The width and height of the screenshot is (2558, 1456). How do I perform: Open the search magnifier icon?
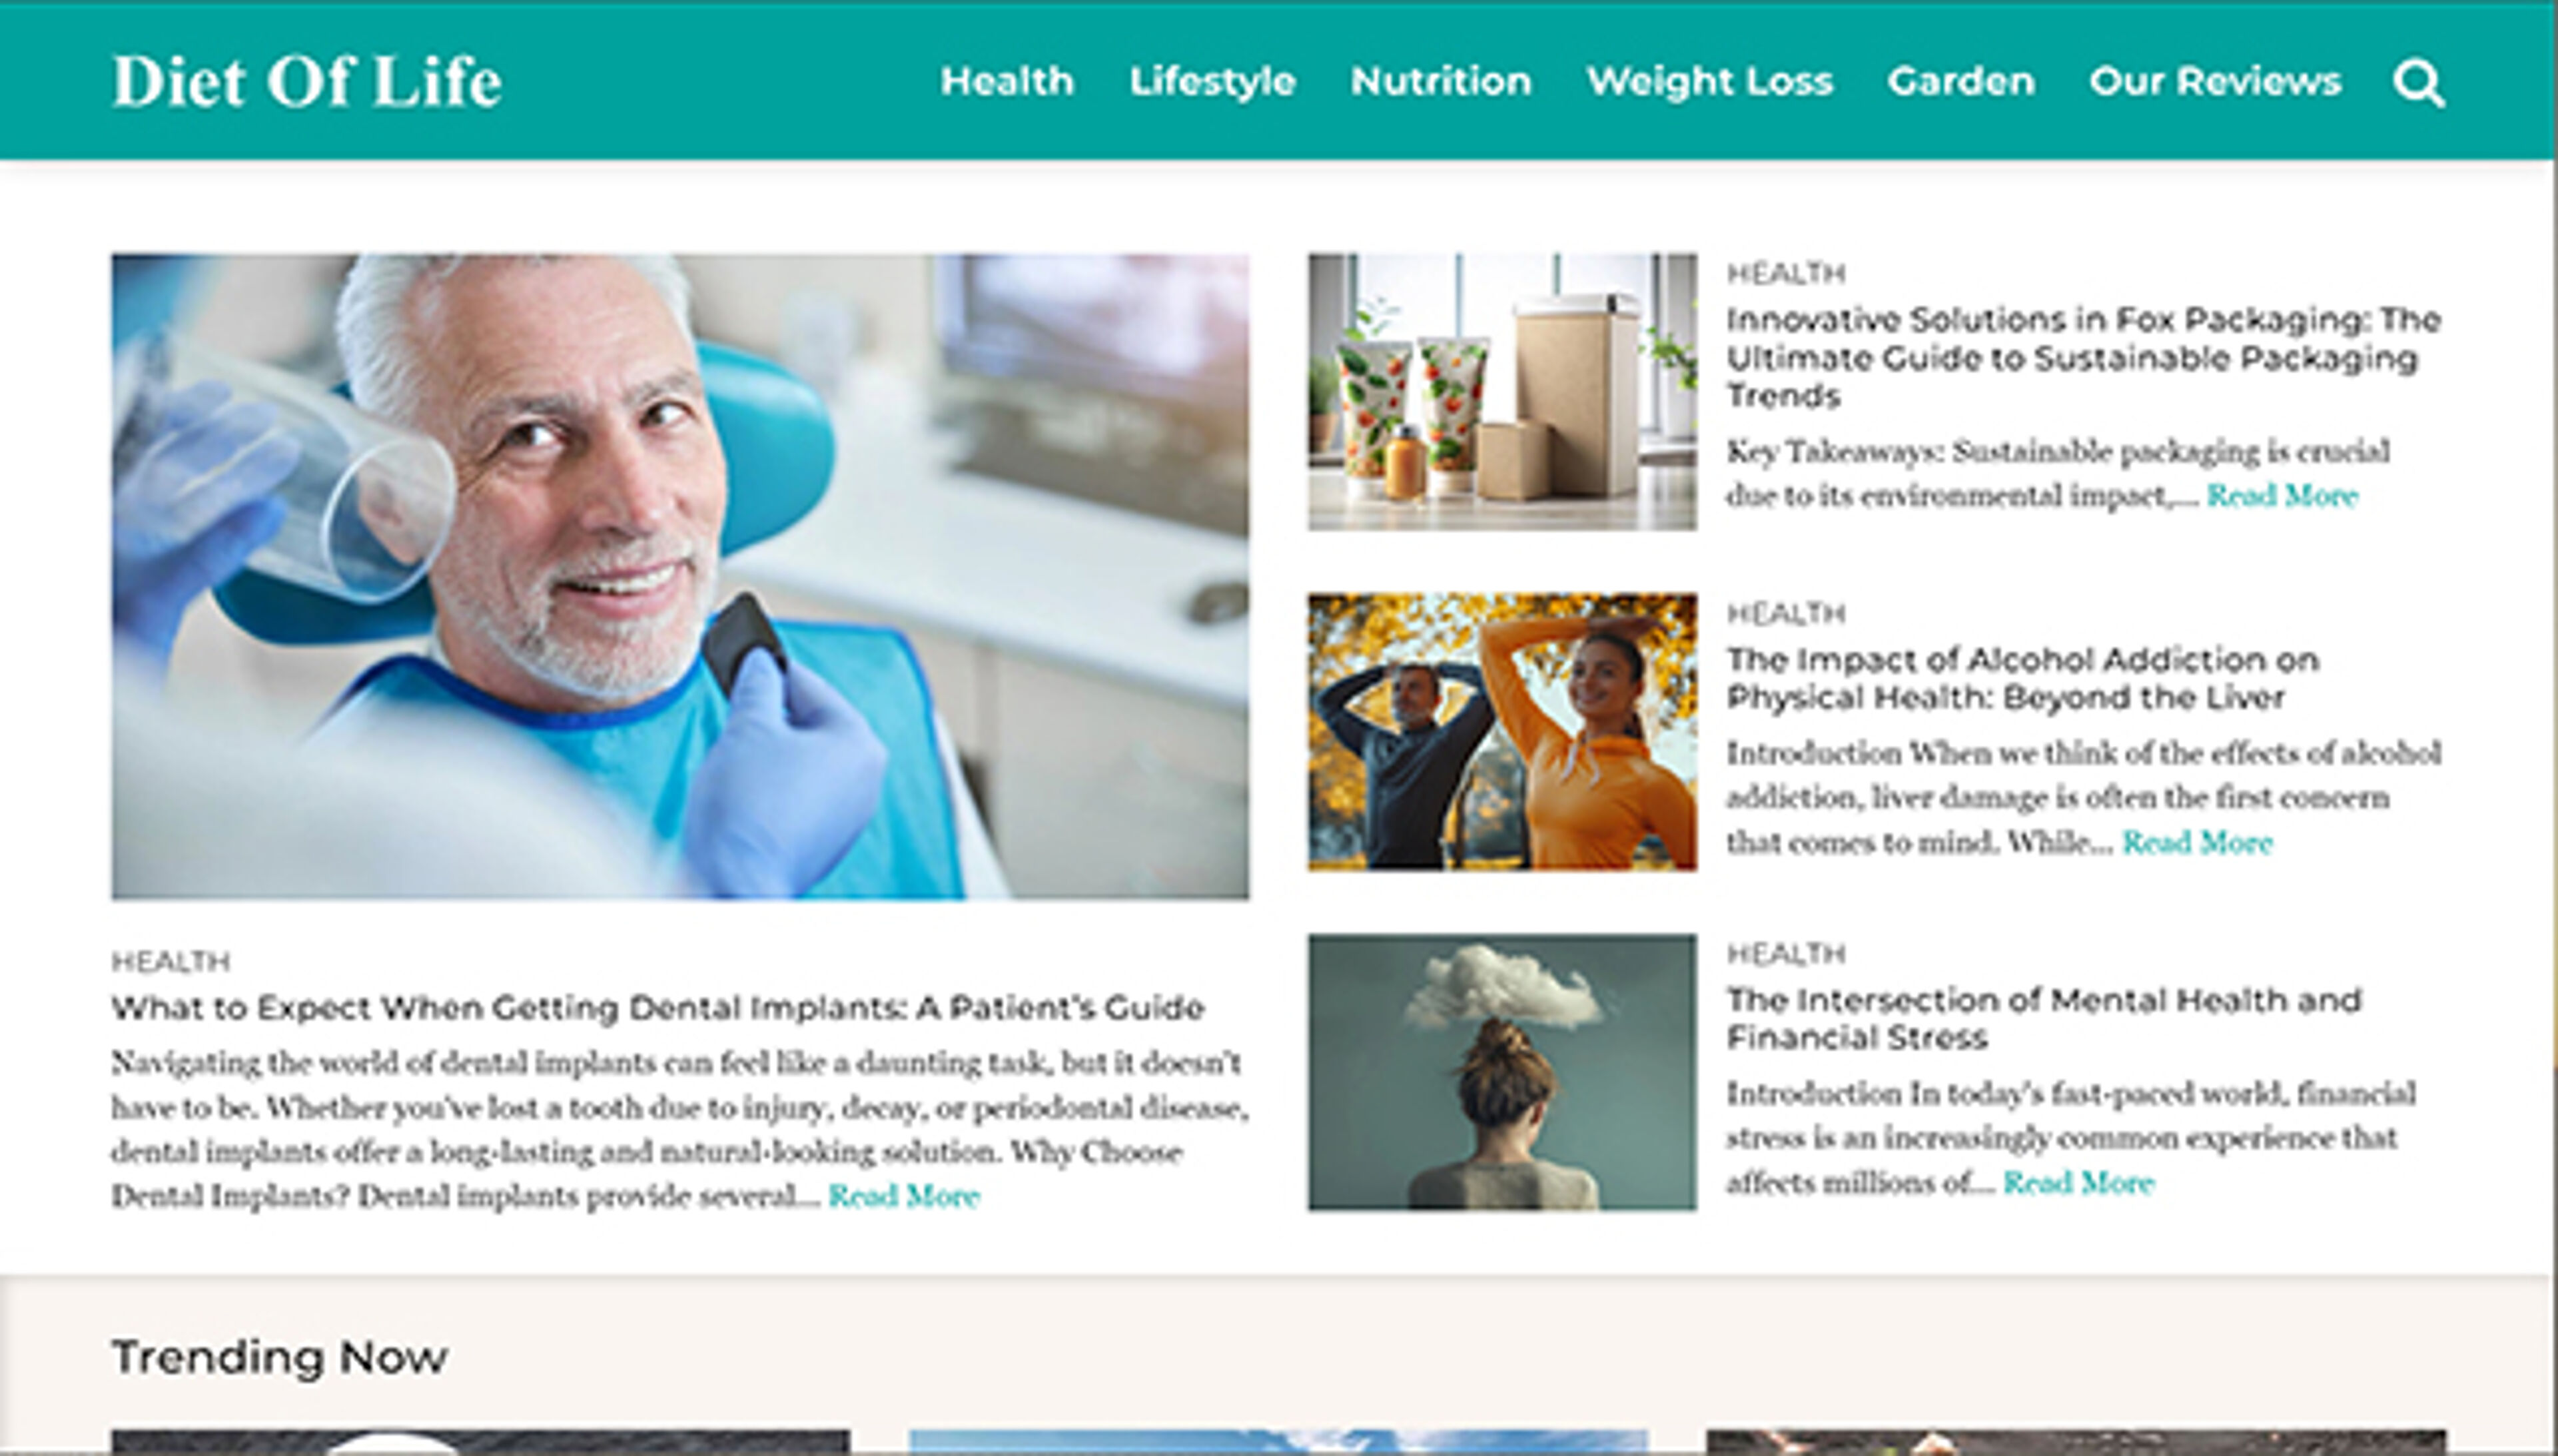coord(2419,83)
